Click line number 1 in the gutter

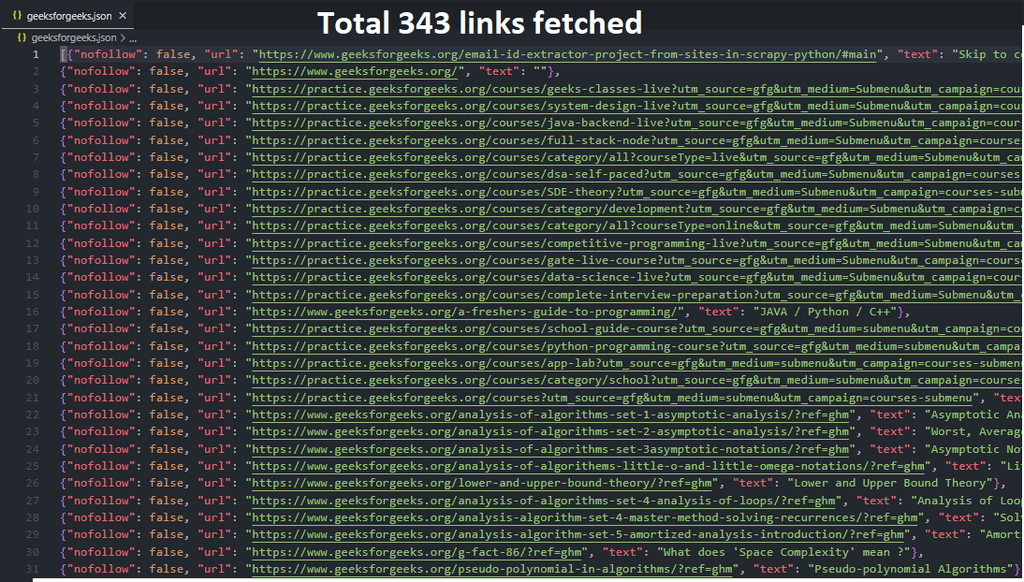36,54
